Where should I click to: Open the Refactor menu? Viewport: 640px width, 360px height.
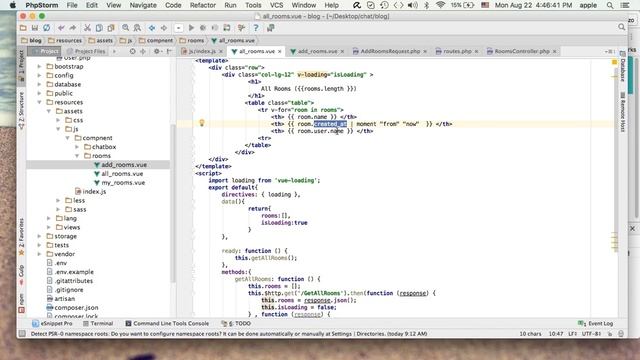[x=202, y=5]
